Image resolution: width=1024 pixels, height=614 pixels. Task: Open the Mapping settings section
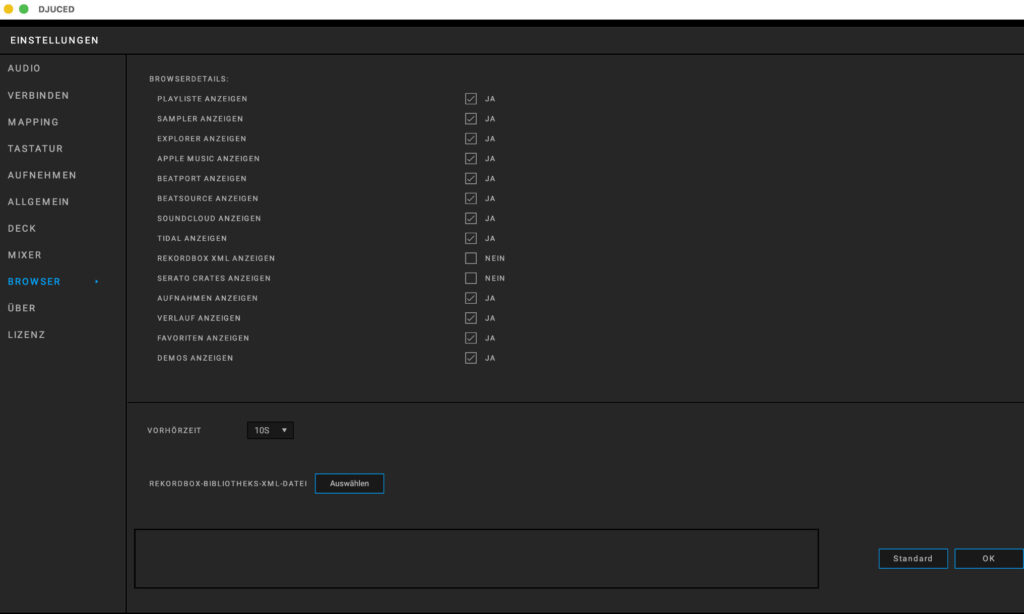coord(33,122)
